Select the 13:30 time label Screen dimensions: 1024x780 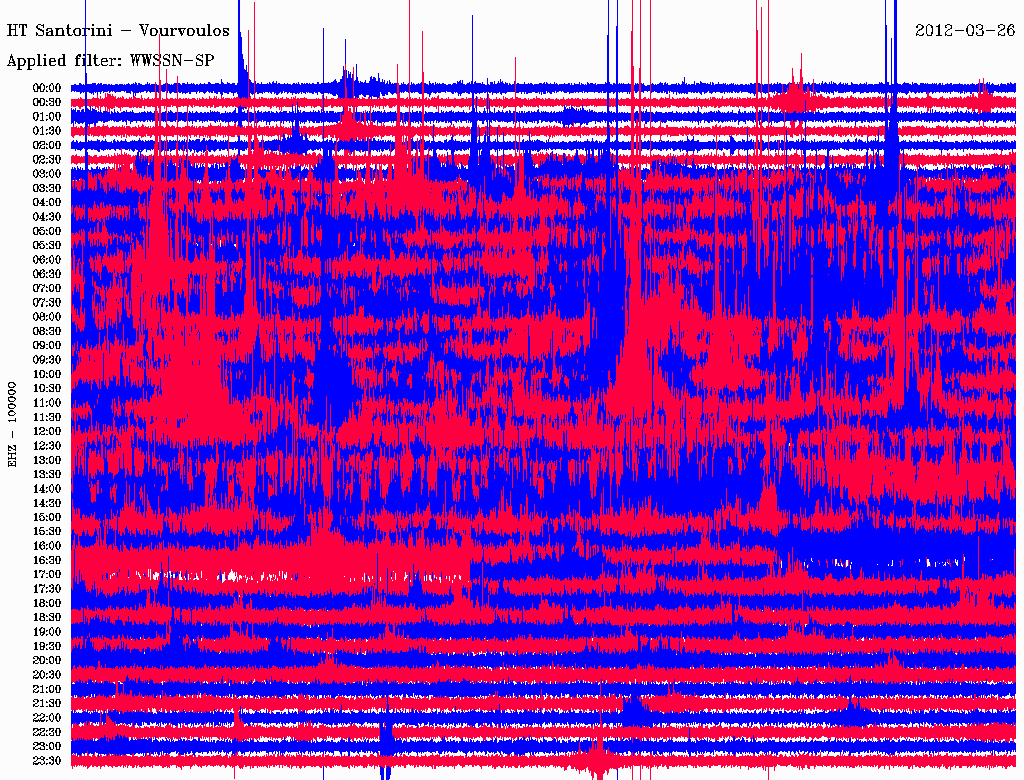coord(47,474)
